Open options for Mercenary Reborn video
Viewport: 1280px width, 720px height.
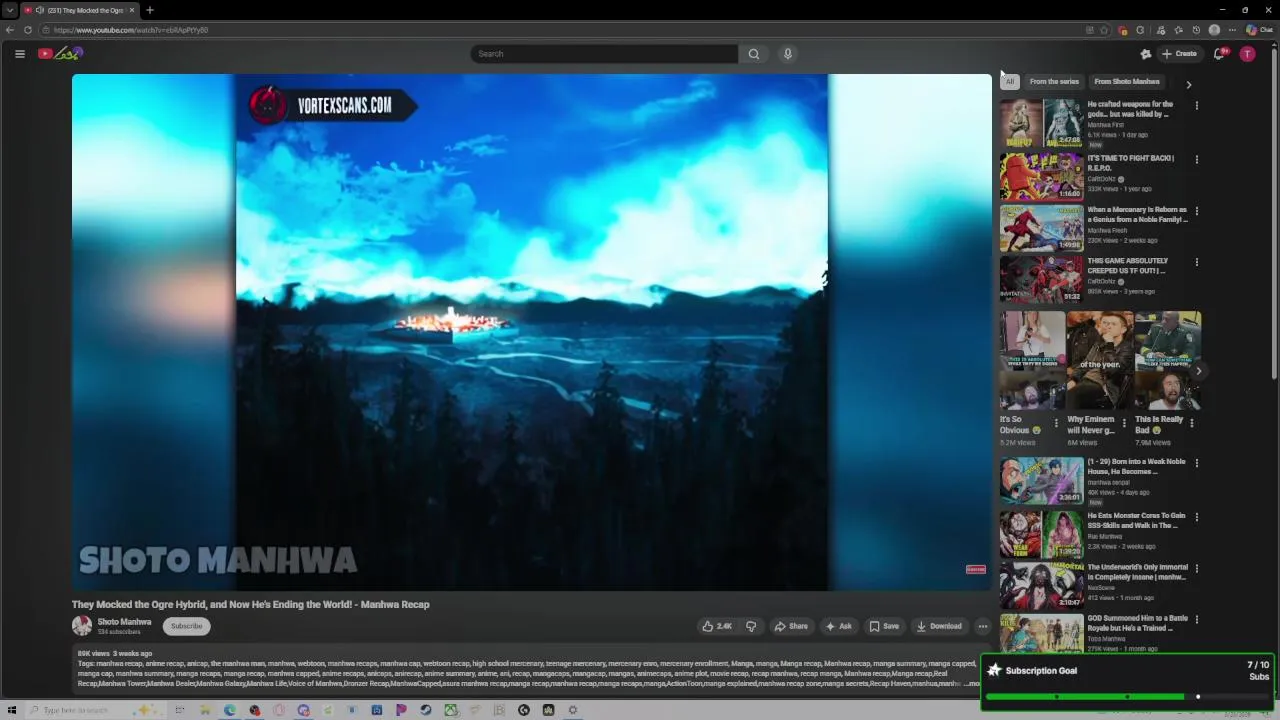click(1196, 211)
